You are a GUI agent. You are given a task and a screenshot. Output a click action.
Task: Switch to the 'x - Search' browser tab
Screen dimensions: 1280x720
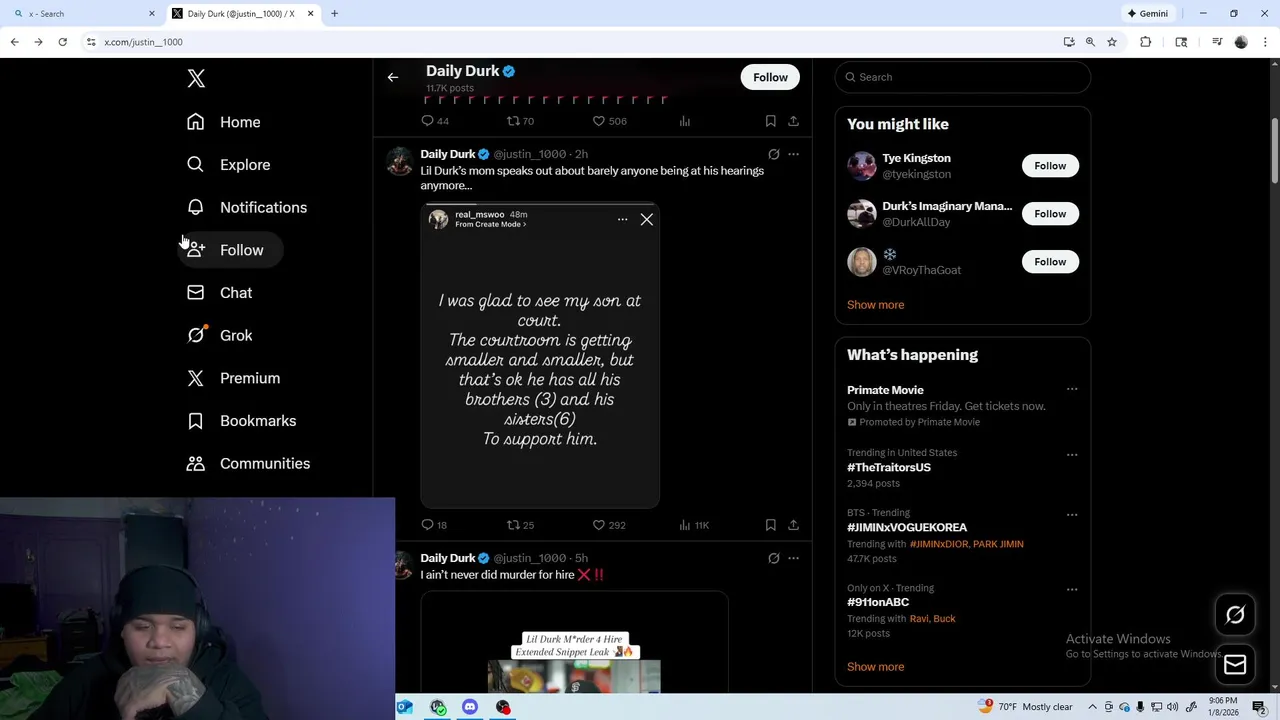83,13
